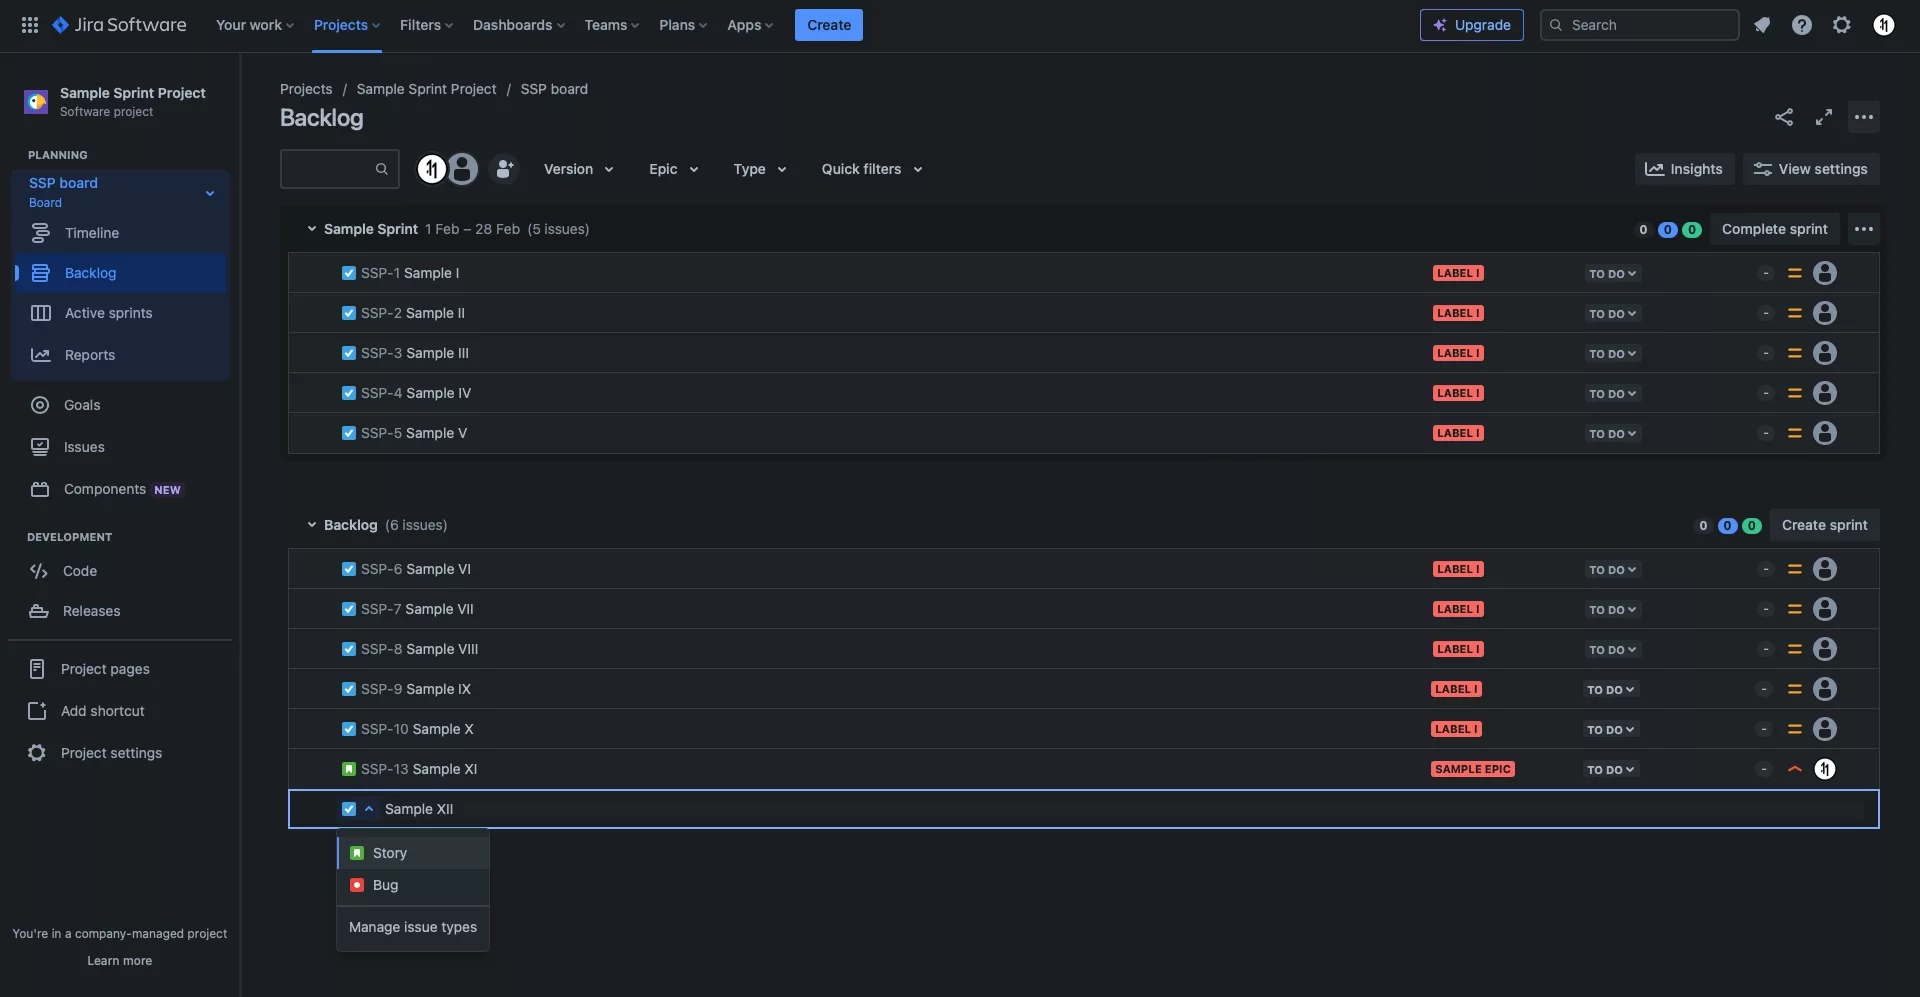The width and height of the screenshot is (1920, 997).
Task: Select Bug from the issue type list
Action: (413, 885)
